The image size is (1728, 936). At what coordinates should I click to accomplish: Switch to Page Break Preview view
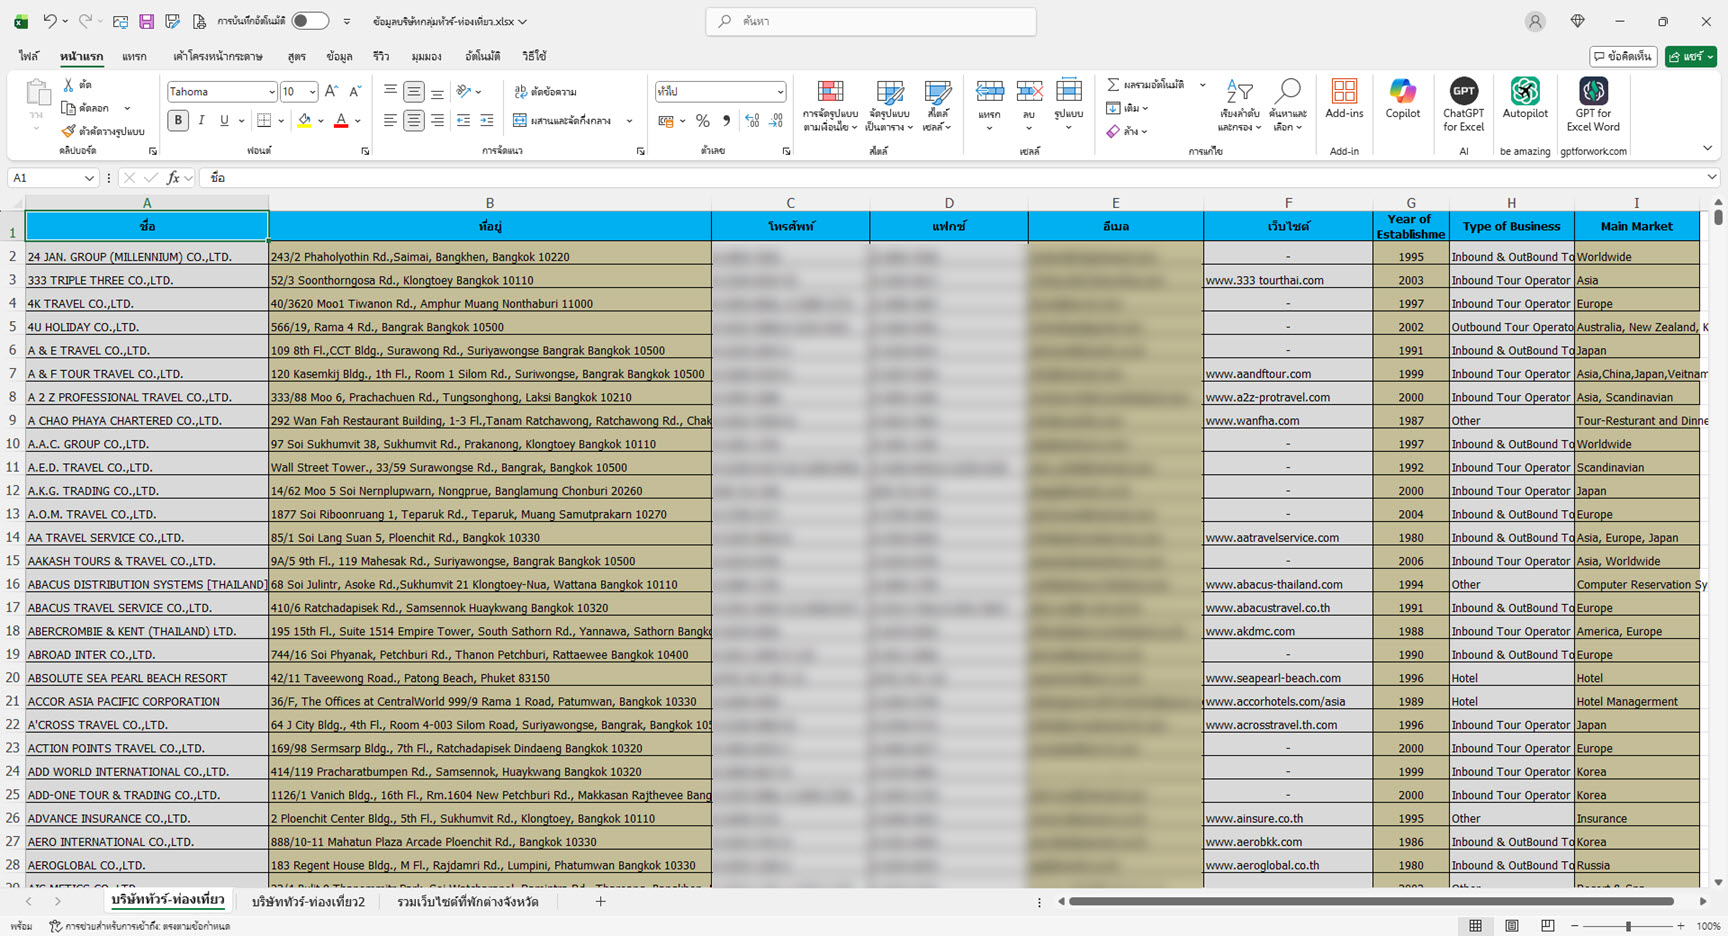point(1547,926)
